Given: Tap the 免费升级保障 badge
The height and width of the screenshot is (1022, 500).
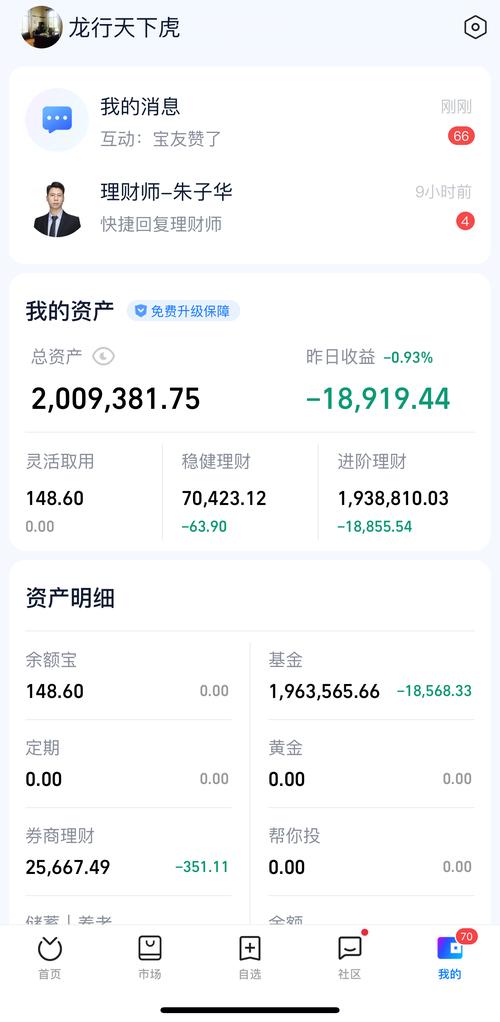Looking at the screenshot, I should 183,311.
